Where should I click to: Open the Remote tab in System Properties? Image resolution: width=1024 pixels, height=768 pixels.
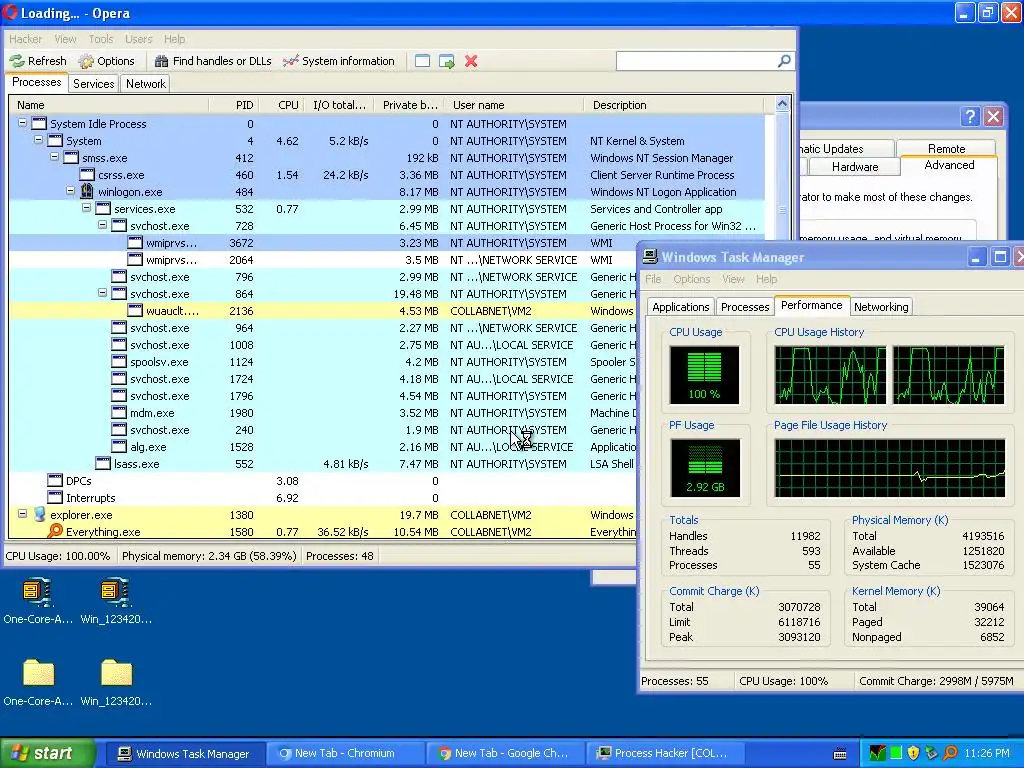(946, 149)
